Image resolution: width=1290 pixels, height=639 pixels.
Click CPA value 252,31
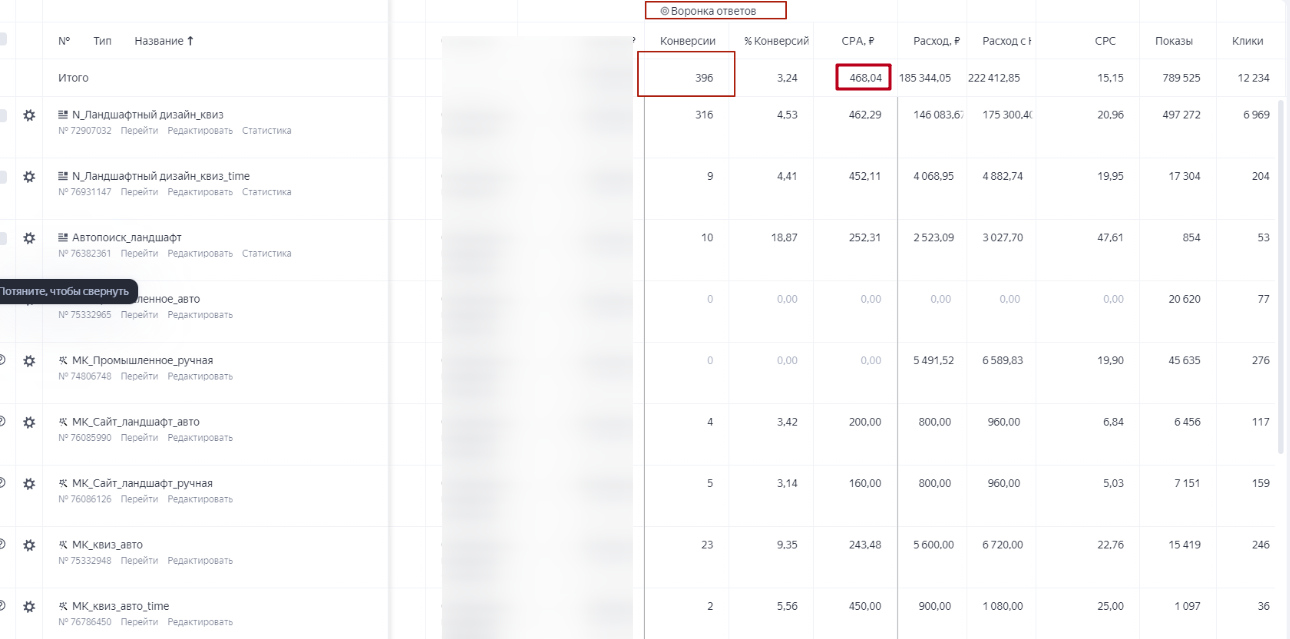pyautogui.click(x=863, y=237)
